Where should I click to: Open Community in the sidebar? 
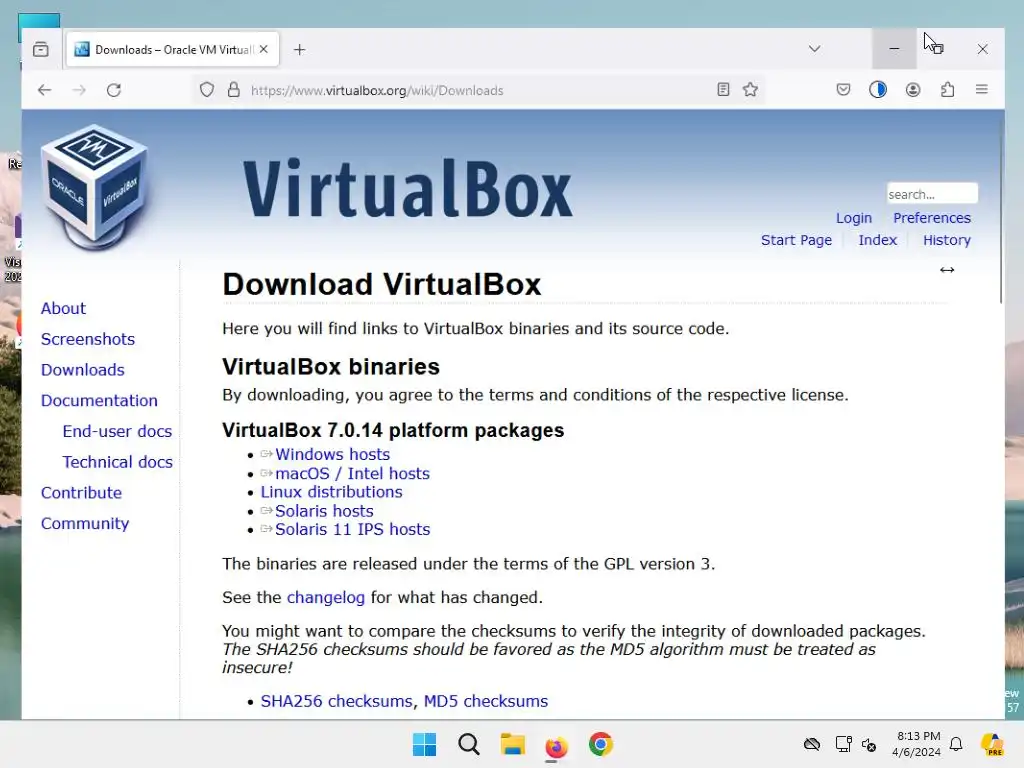tap(85, 523)
